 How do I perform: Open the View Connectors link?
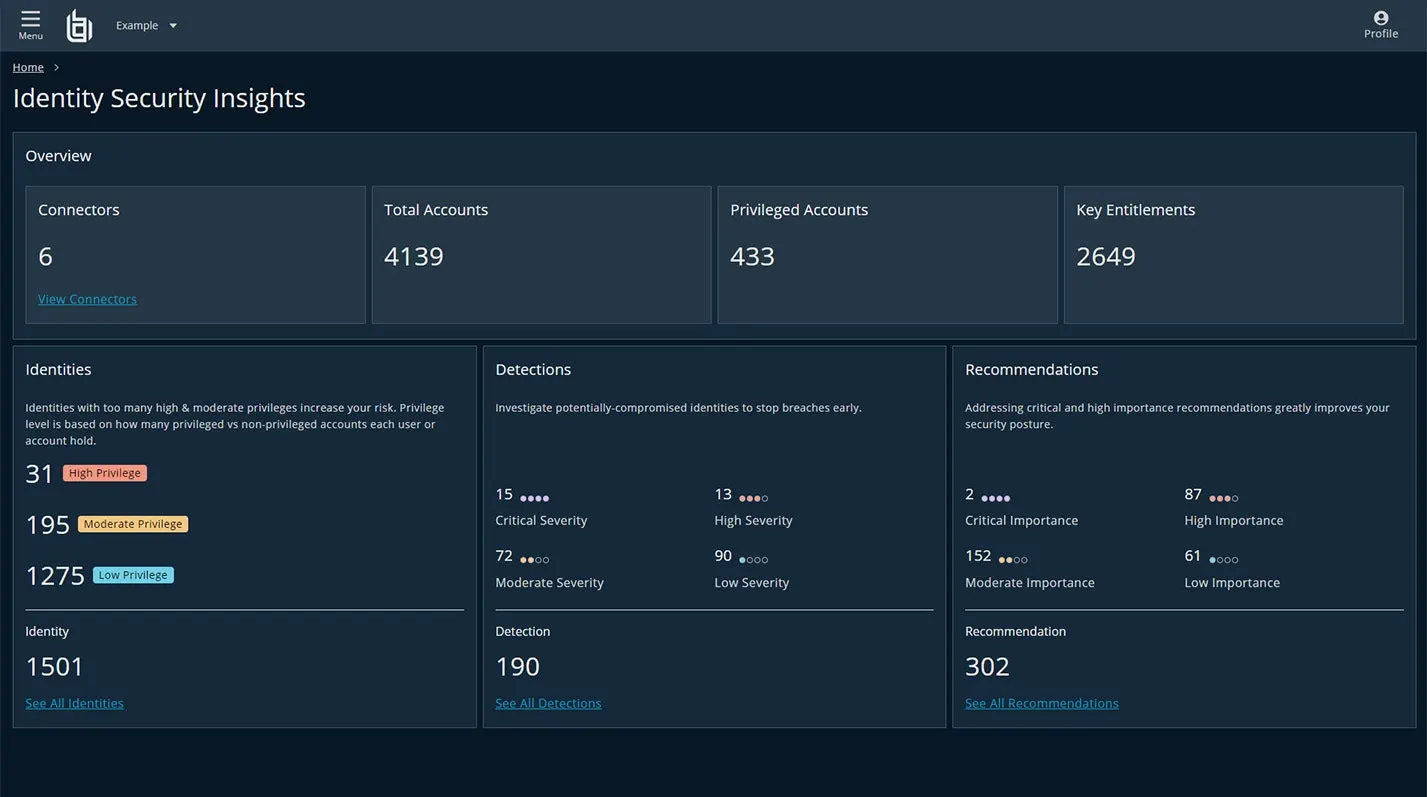[x=87, y=299]
